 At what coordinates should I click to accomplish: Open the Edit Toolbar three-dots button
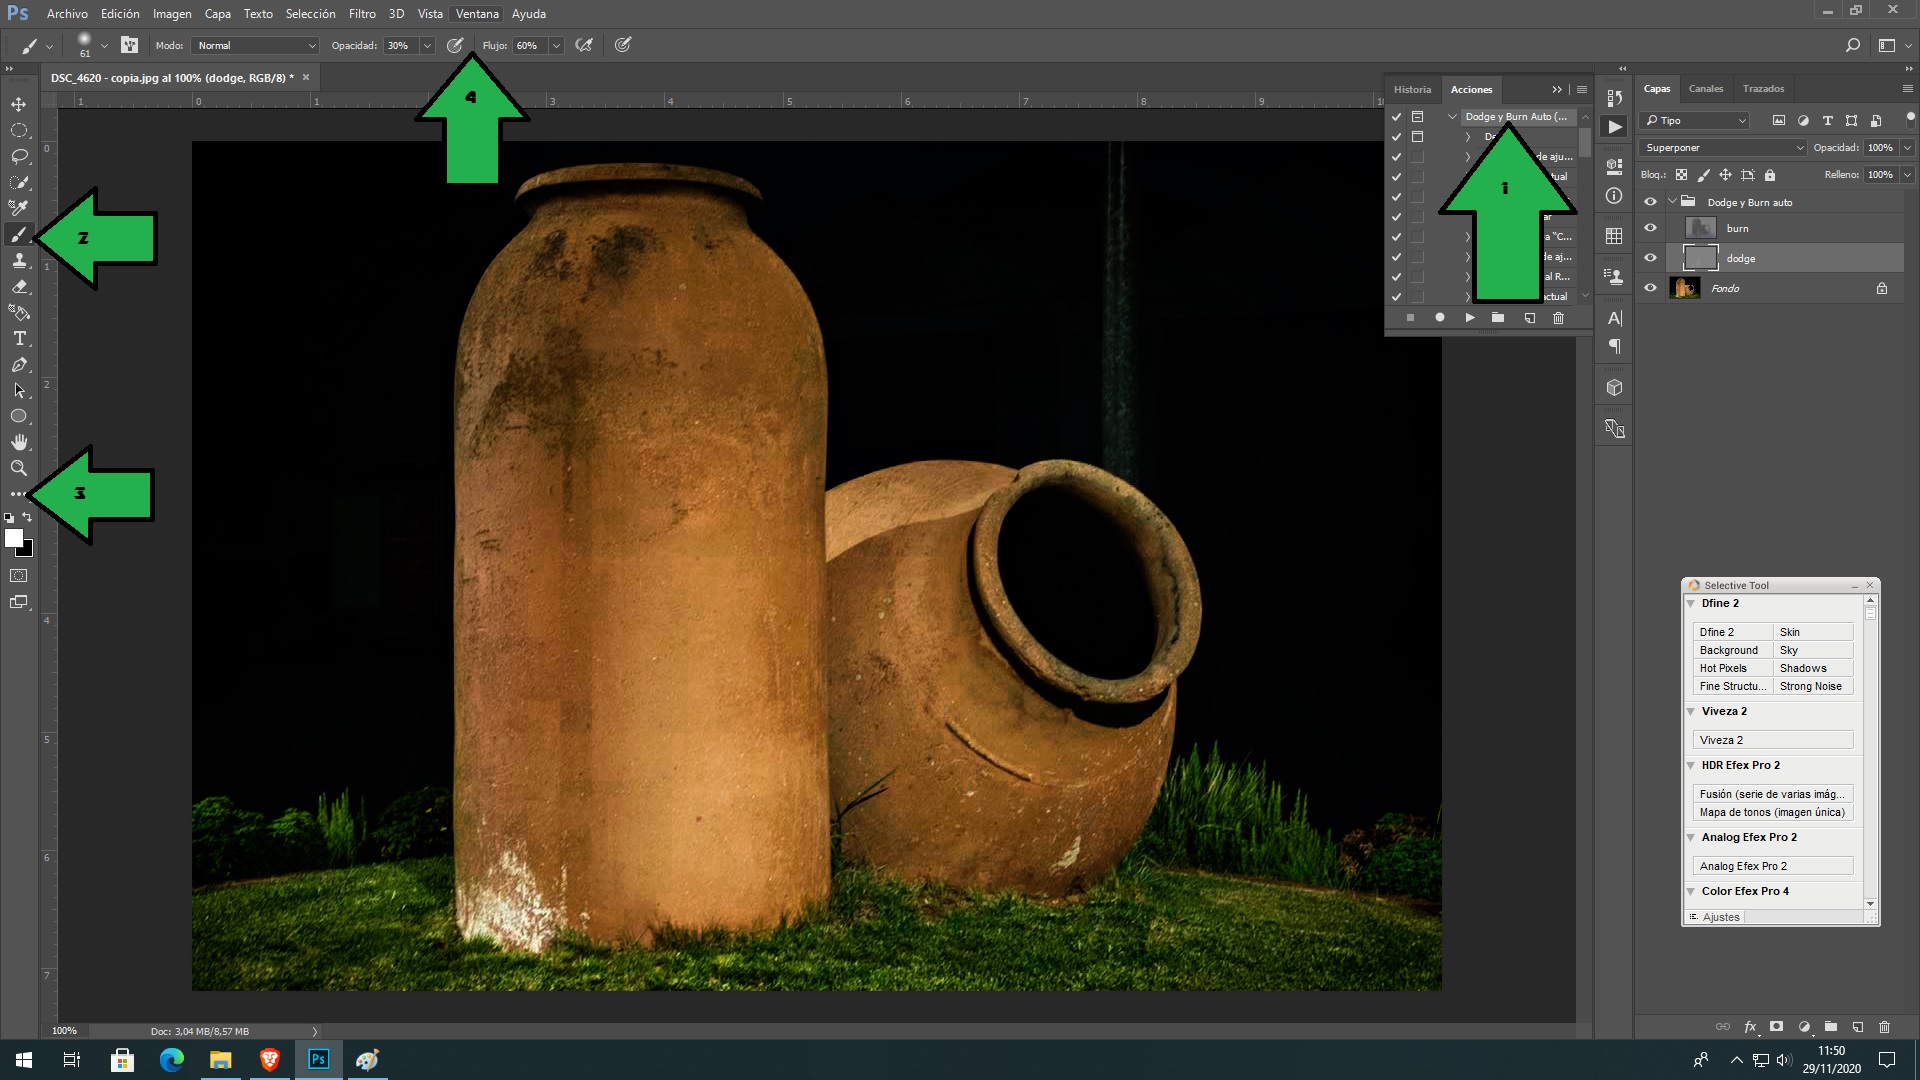click(17, 494)
